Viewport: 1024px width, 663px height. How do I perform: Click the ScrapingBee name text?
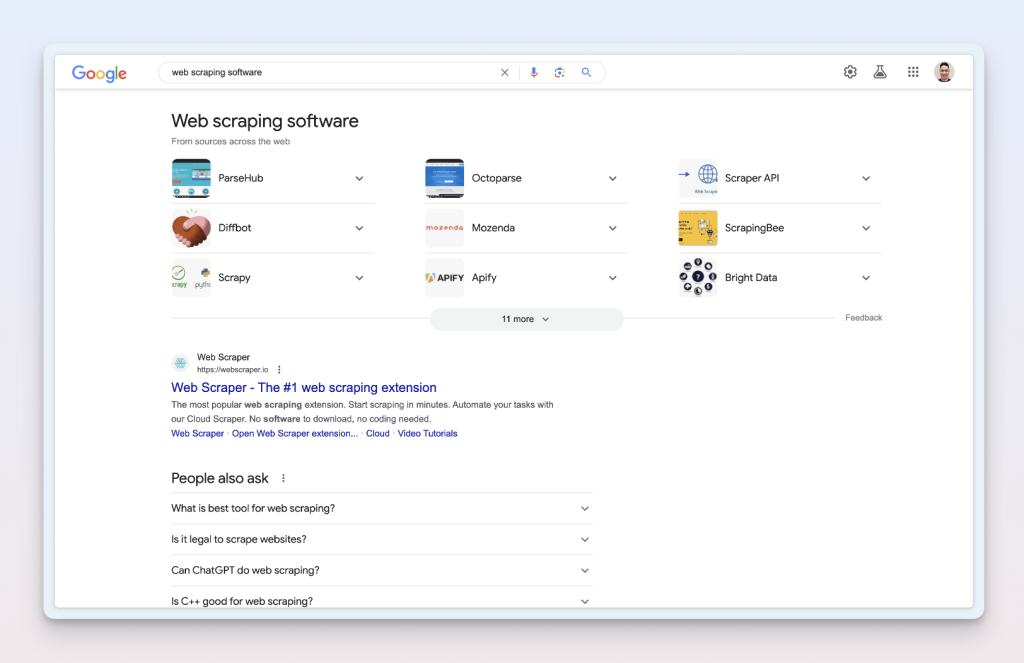(754, 228)
